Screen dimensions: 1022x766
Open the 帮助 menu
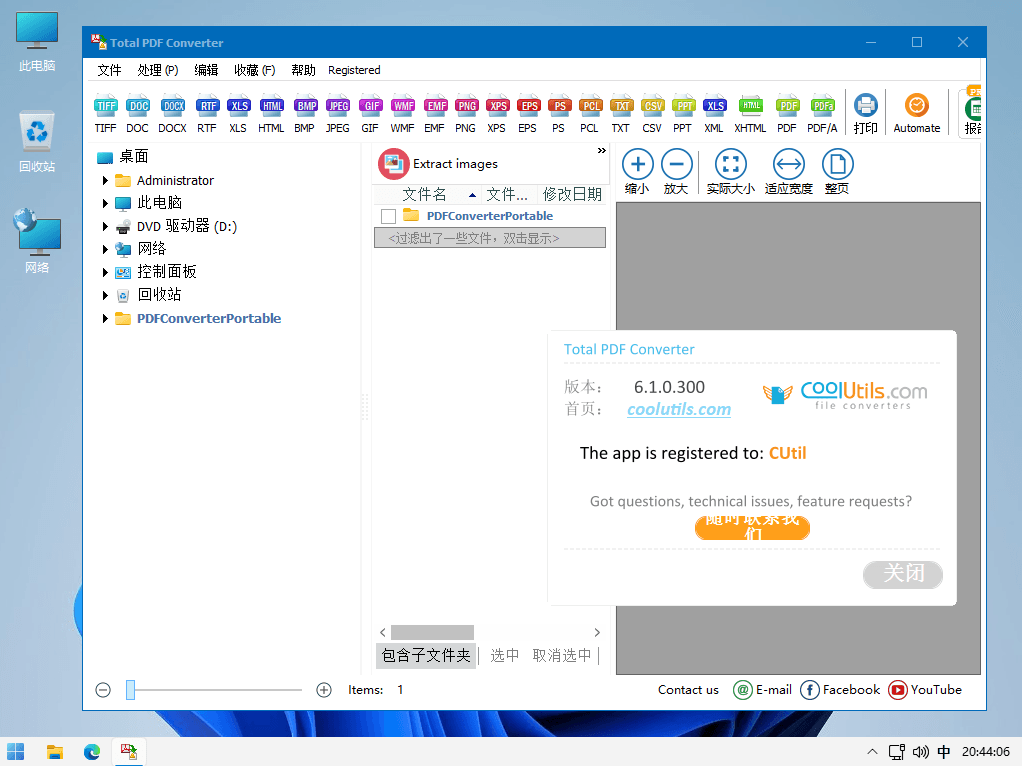pos(303,70)
